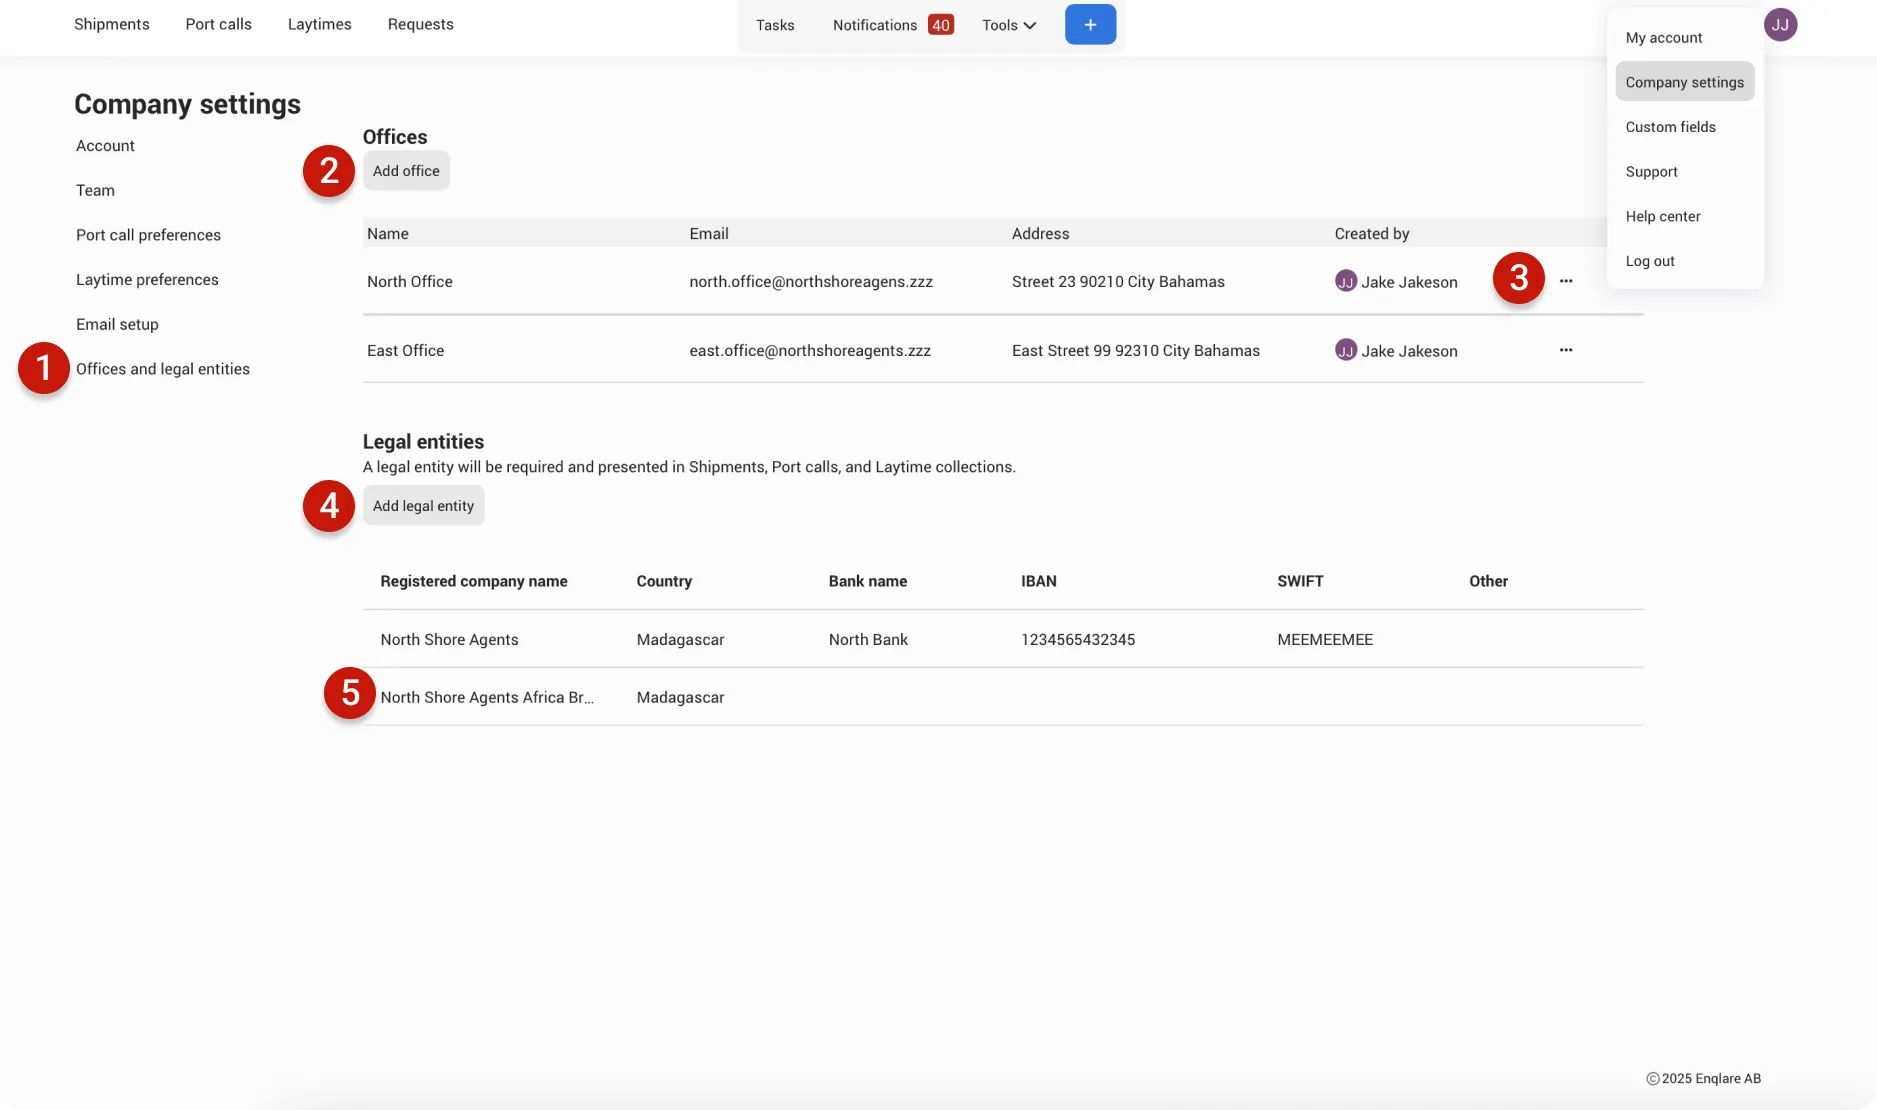Viewport: 1877px width, 1110px height.
Task: Open more options for North Office row
Action: (x=1566, y=281)
